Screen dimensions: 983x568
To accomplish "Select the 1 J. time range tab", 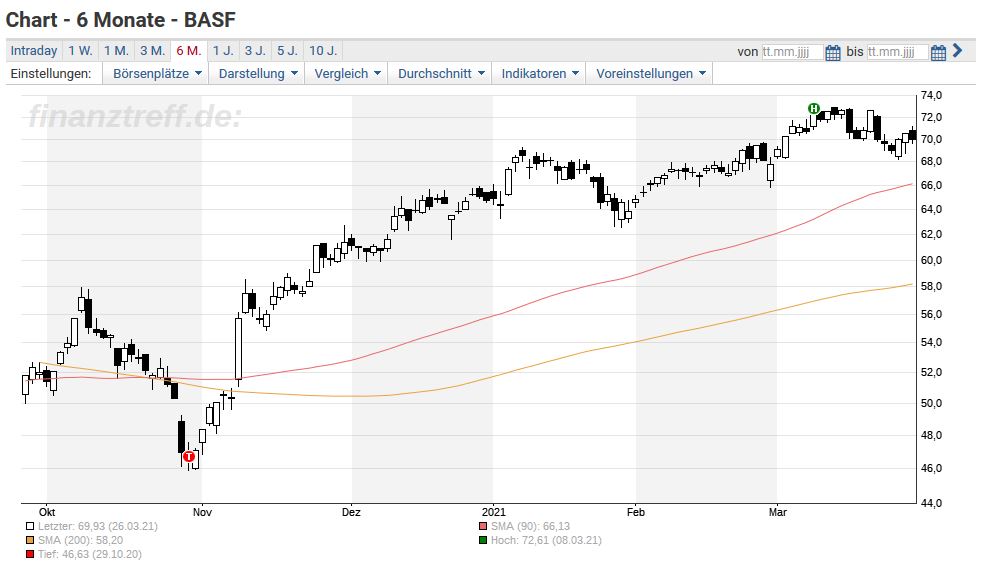I will pyautogui.click(x=223, y=50).
